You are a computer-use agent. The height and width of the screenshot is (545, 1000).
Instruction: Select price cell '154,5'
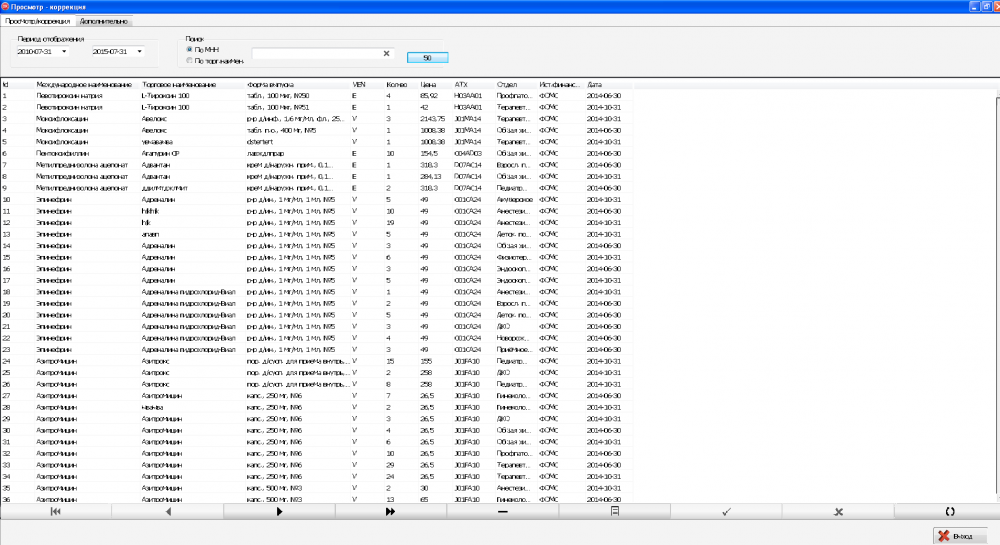pyautogui.click(x=429, y=153)
